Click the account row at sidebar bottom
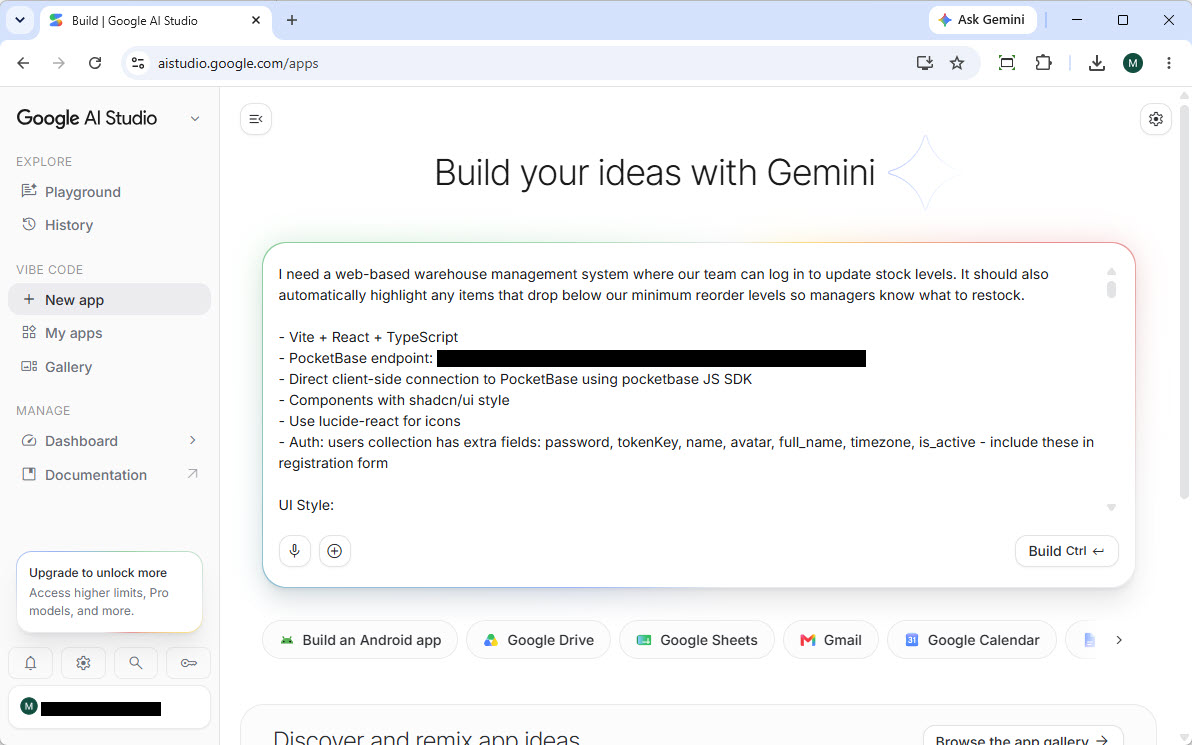 109,708
